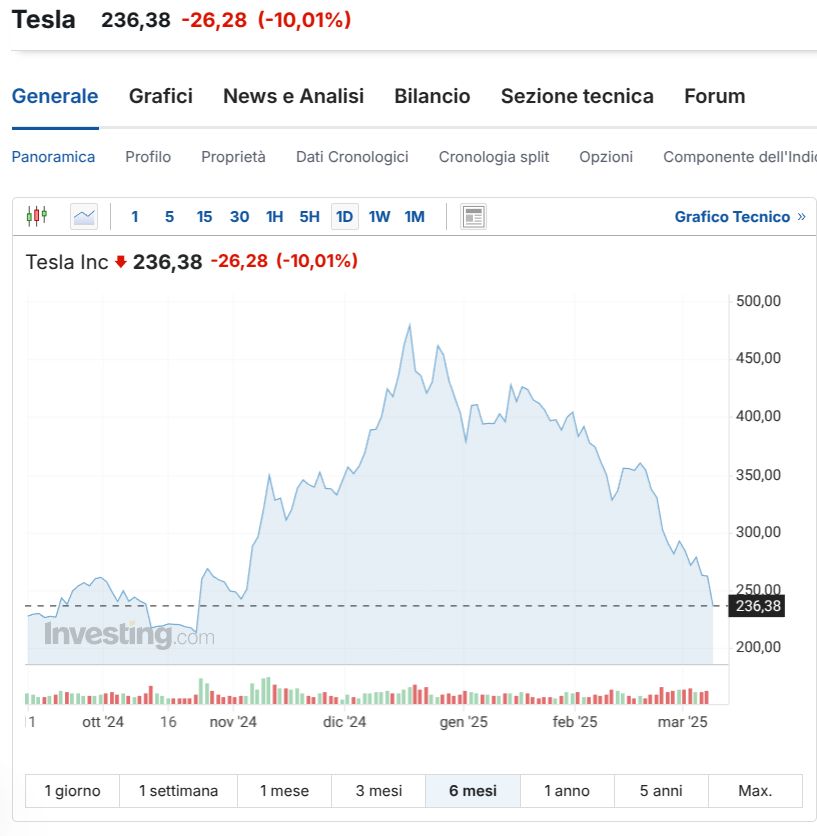Click the Investing.com watermark logo
Screen dimensions: 817x836
[x=129, y=635]
